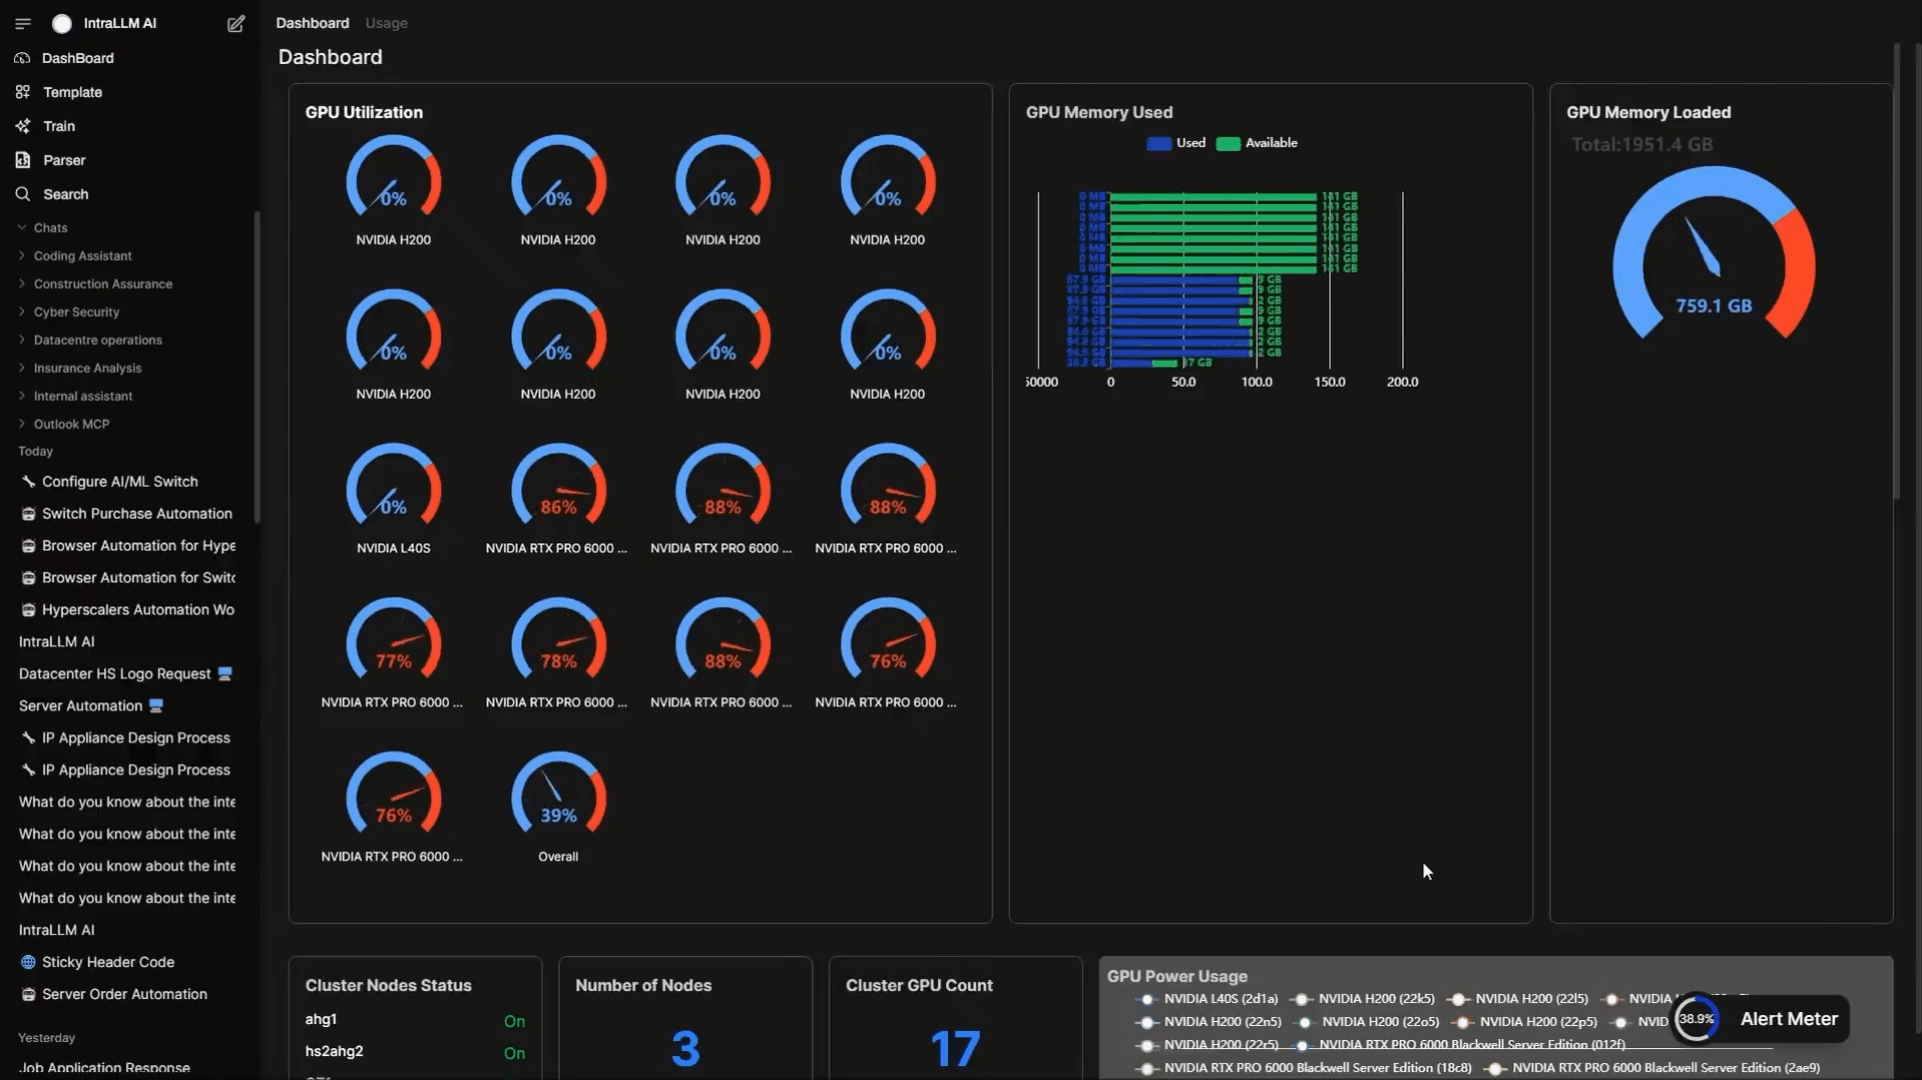Toggle NVIDIA H200 (22n5) power legend
1922x1080 pixels.
pos(1210,1022)
